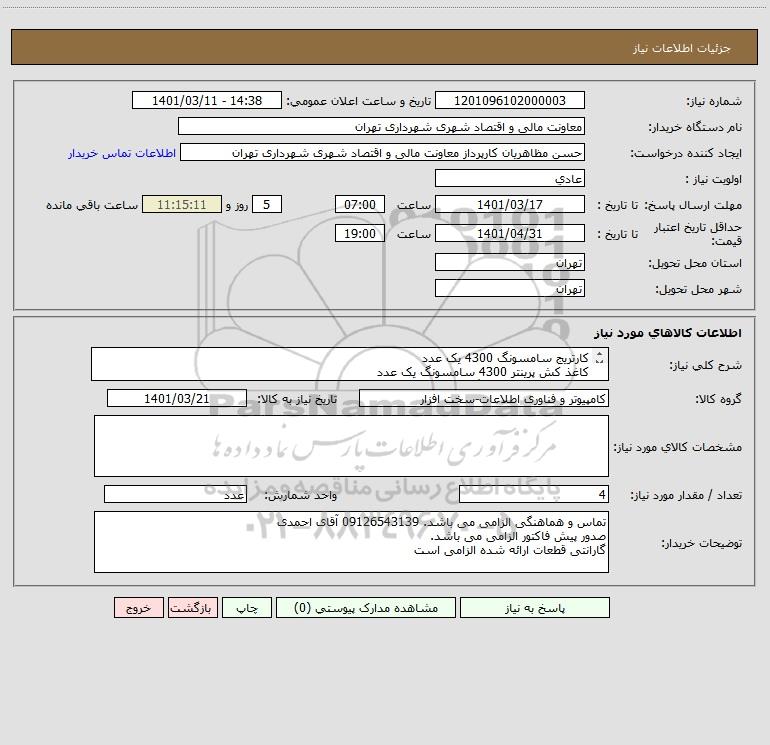Click the request creator field حسن مظاهریان
This screenshot has width=770, height=745.
383,152
